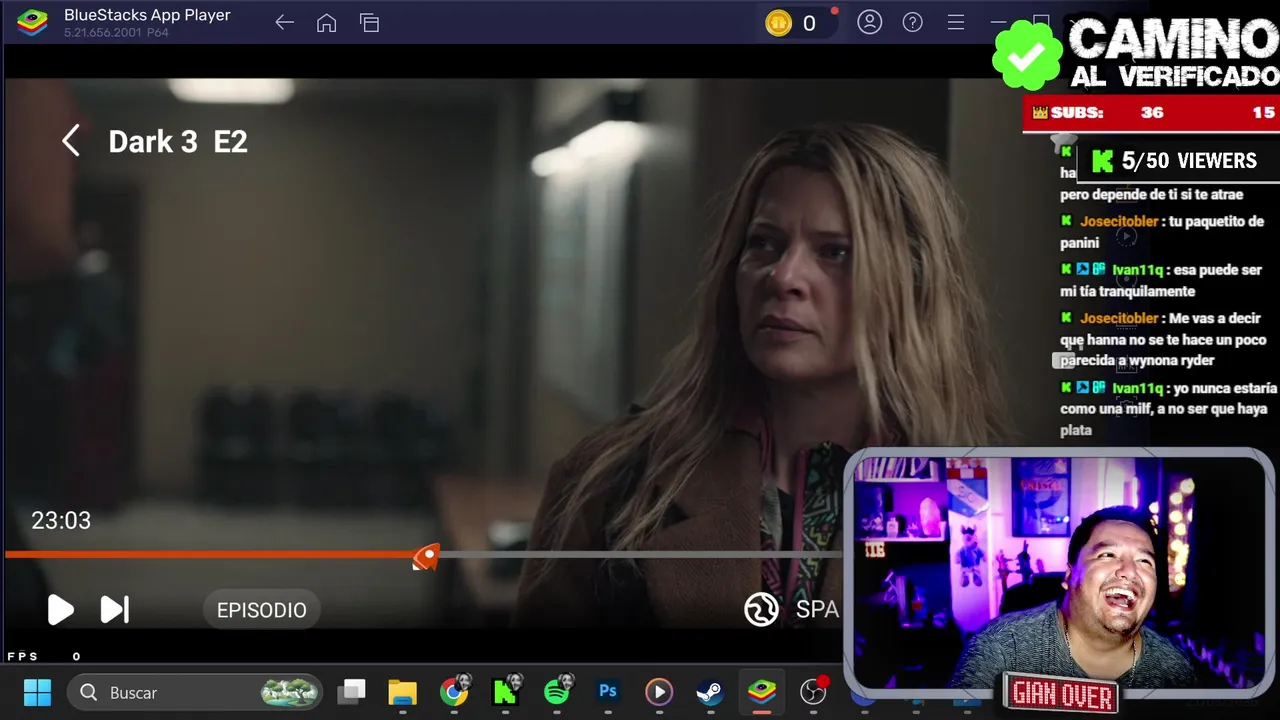Switch to Google Chrome in taskbar
Screen dimensions: 1280x720
point(454,692)
